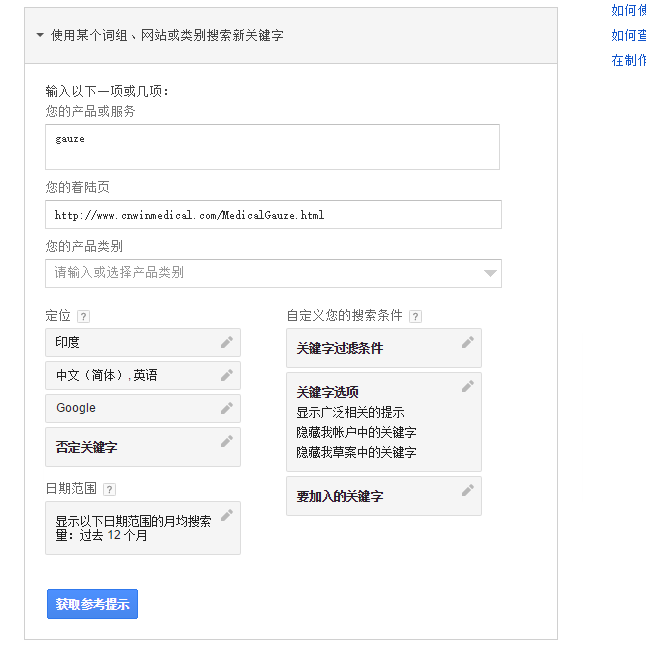Click the product category dropdown arrow
Screen dimensions: 646x655
490,273
